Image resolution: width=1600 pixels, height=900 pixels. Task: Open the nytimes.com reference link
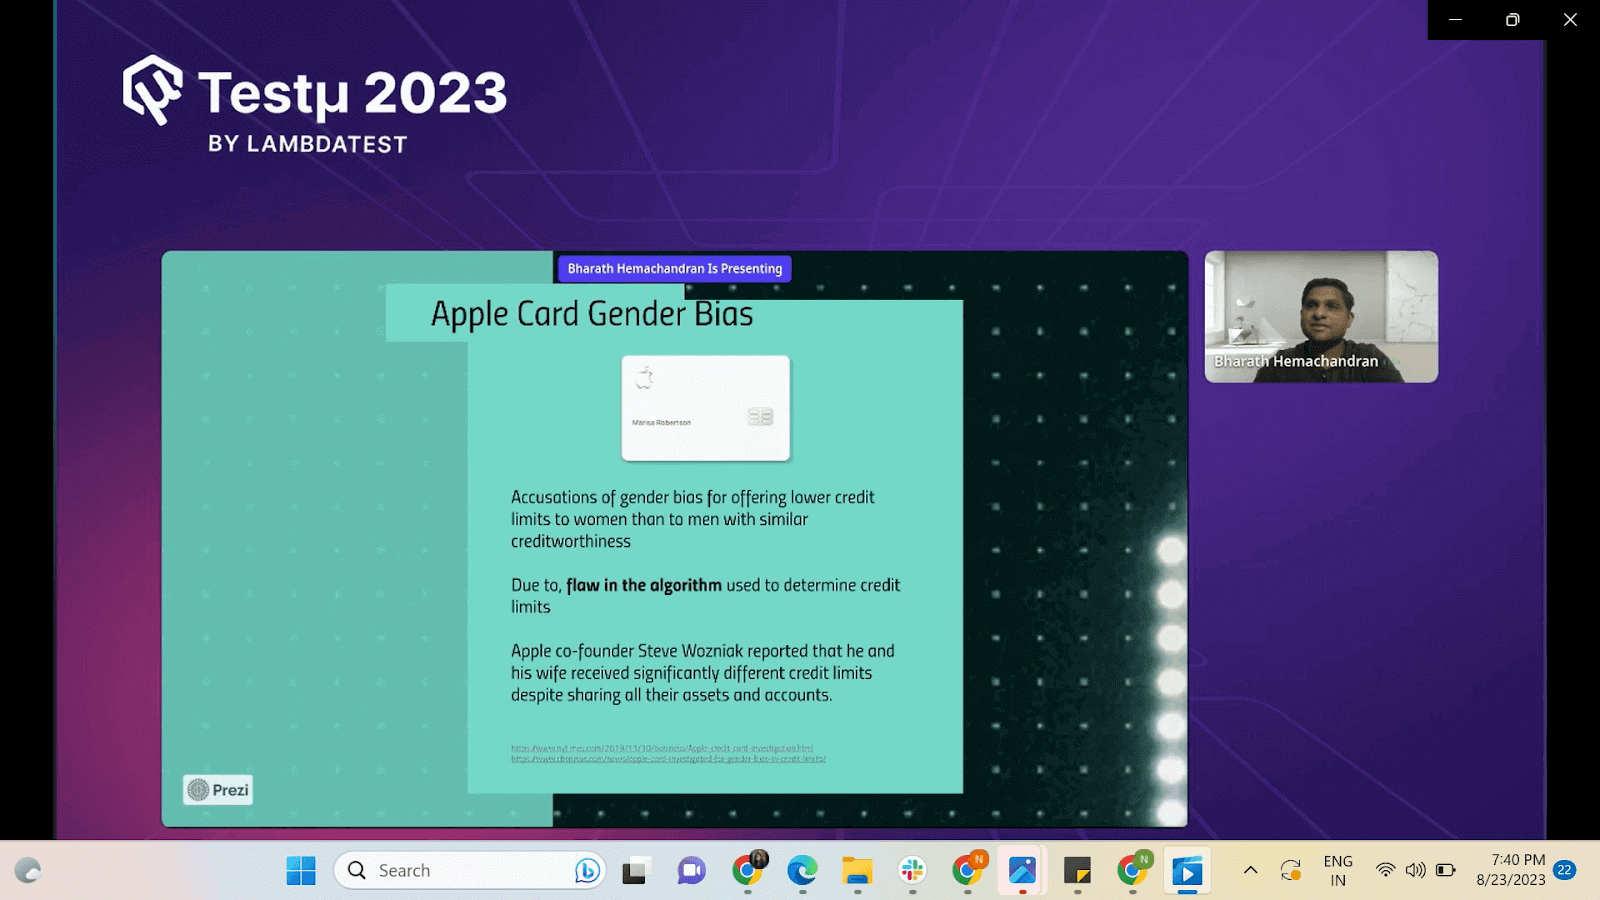tap(662, 748)
